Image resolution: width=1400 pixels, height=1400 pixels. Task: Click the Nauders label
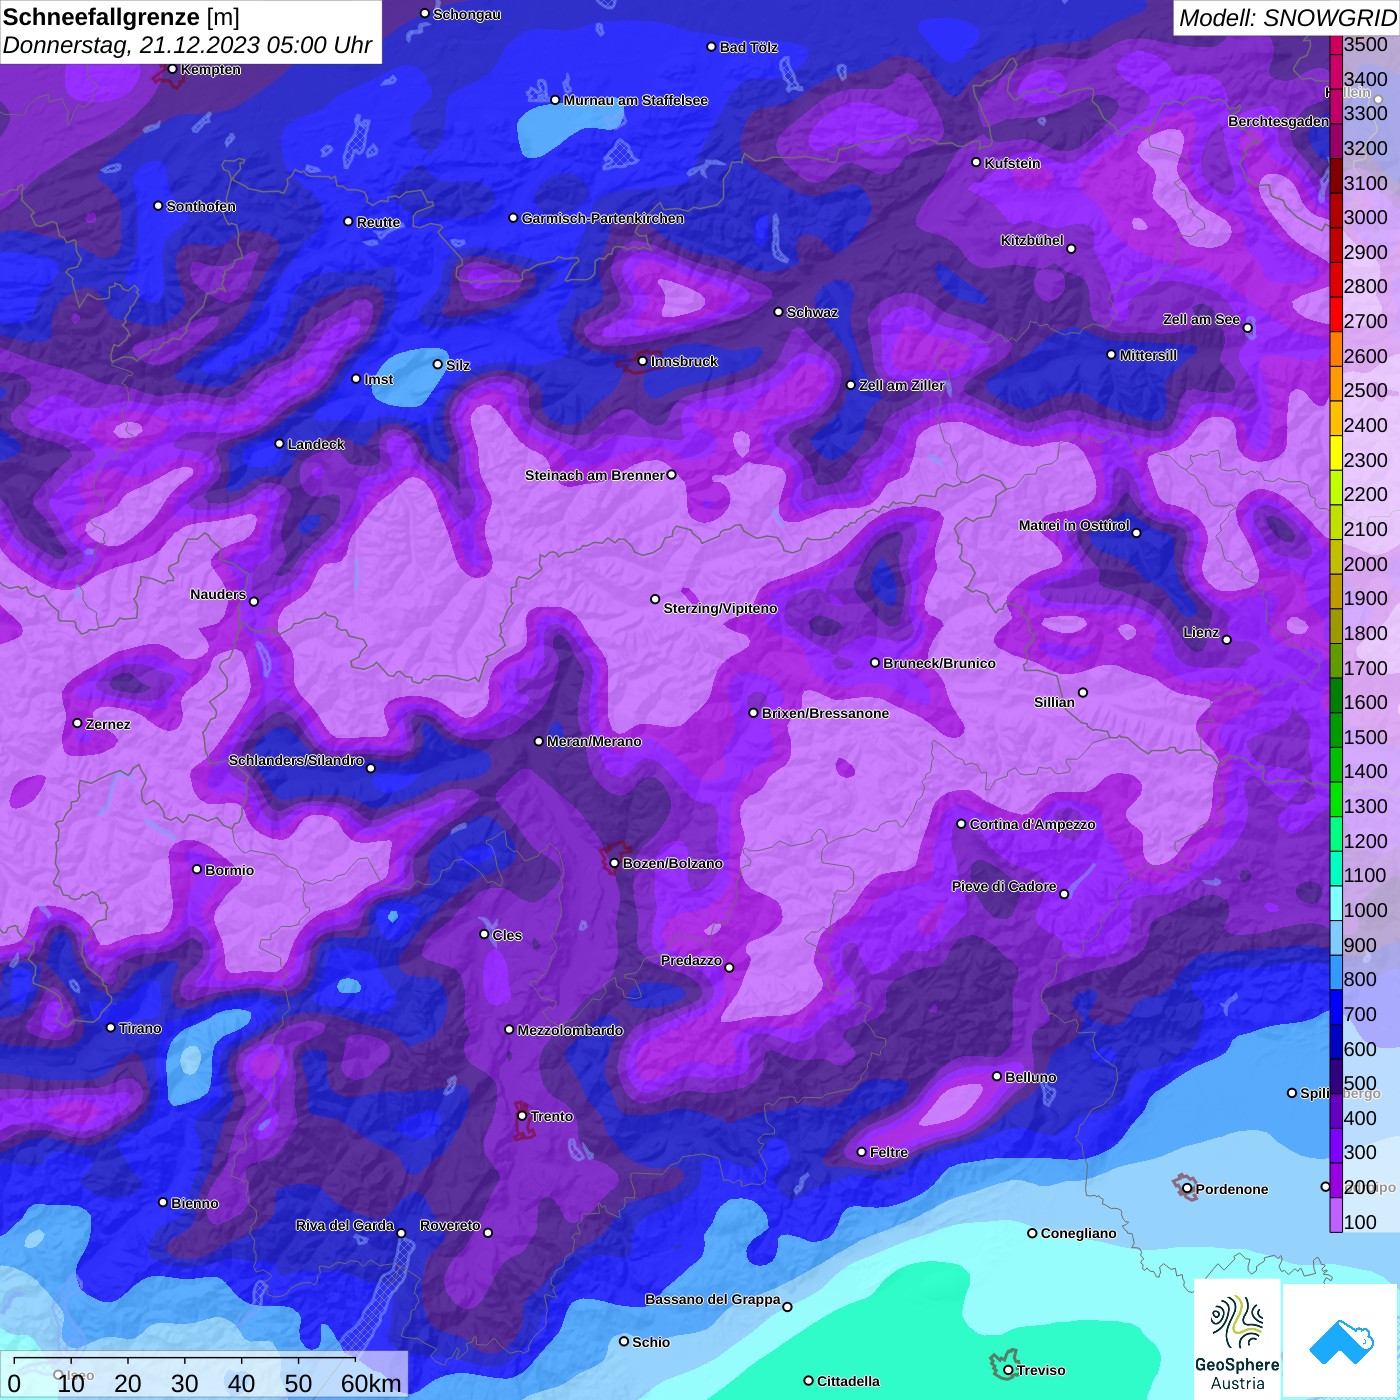[x=218, y=594]
